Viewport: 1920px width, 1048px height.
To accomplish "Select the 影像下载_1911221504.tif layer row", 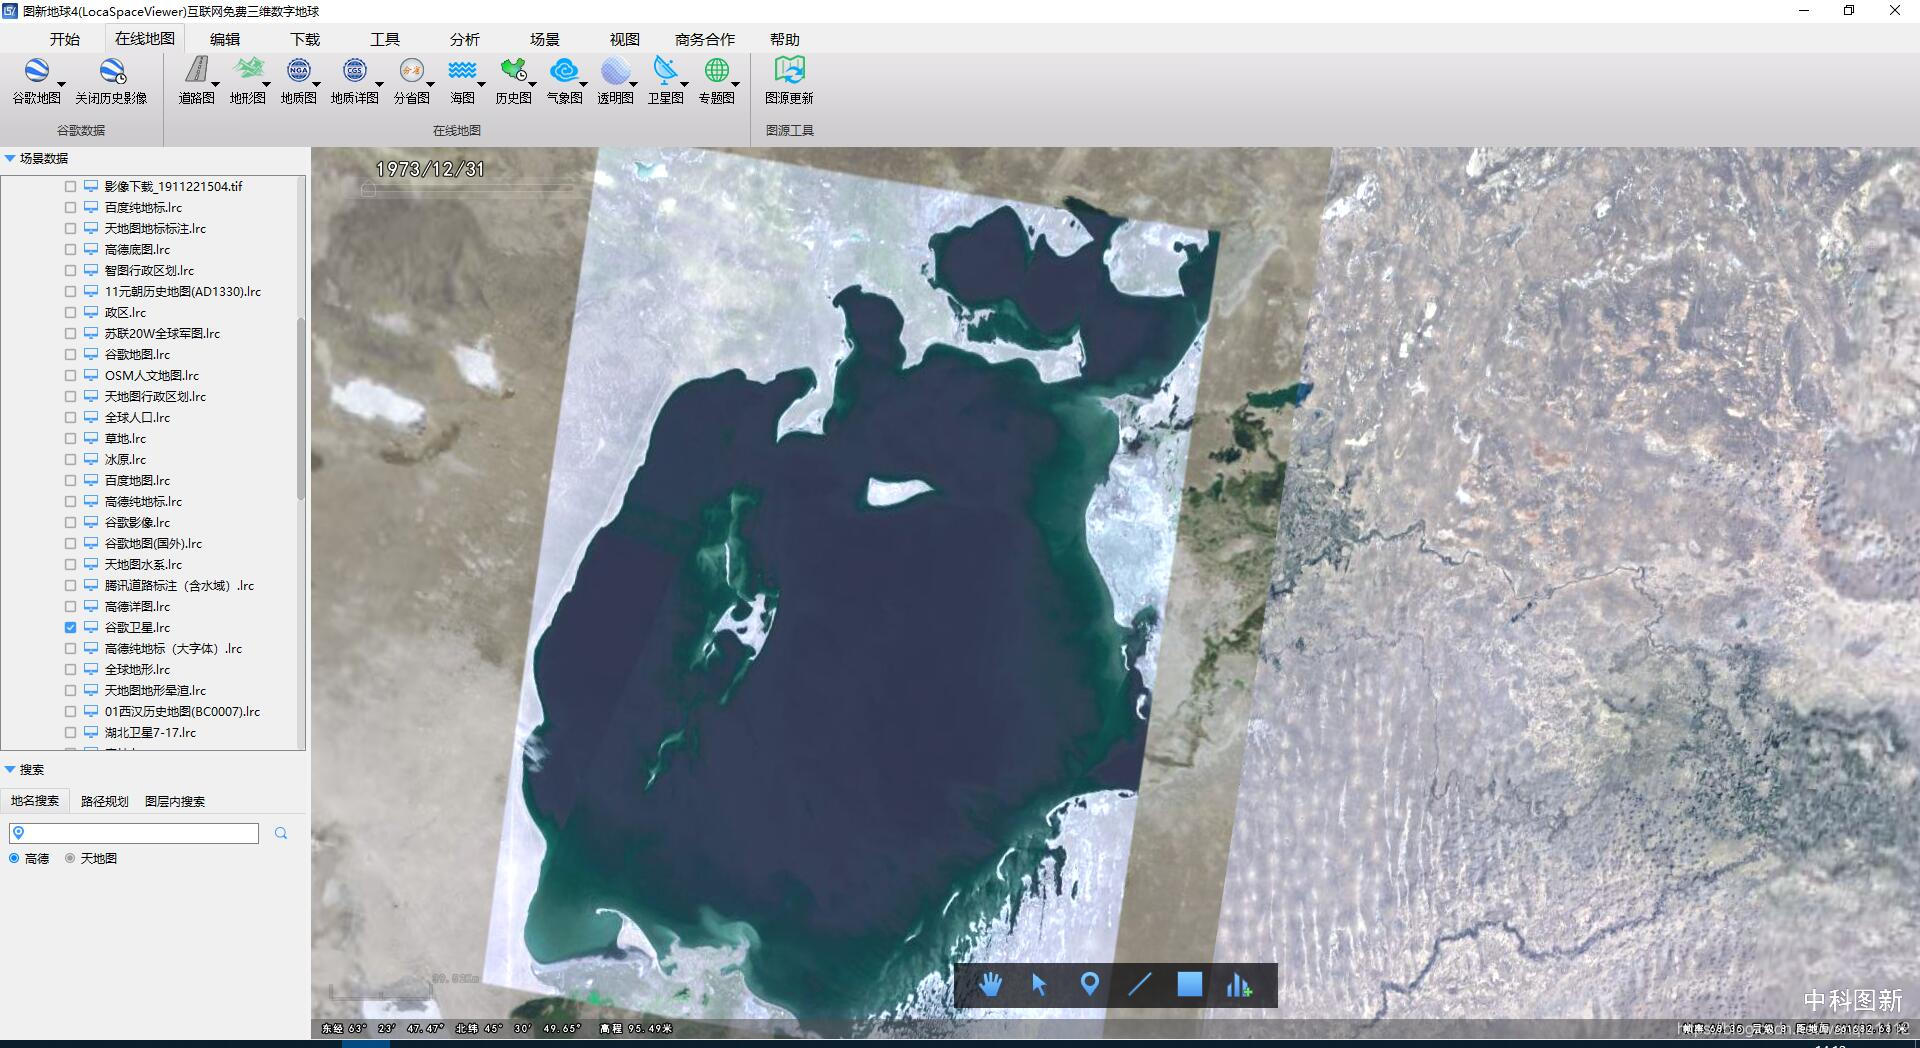I will (173, 186).
